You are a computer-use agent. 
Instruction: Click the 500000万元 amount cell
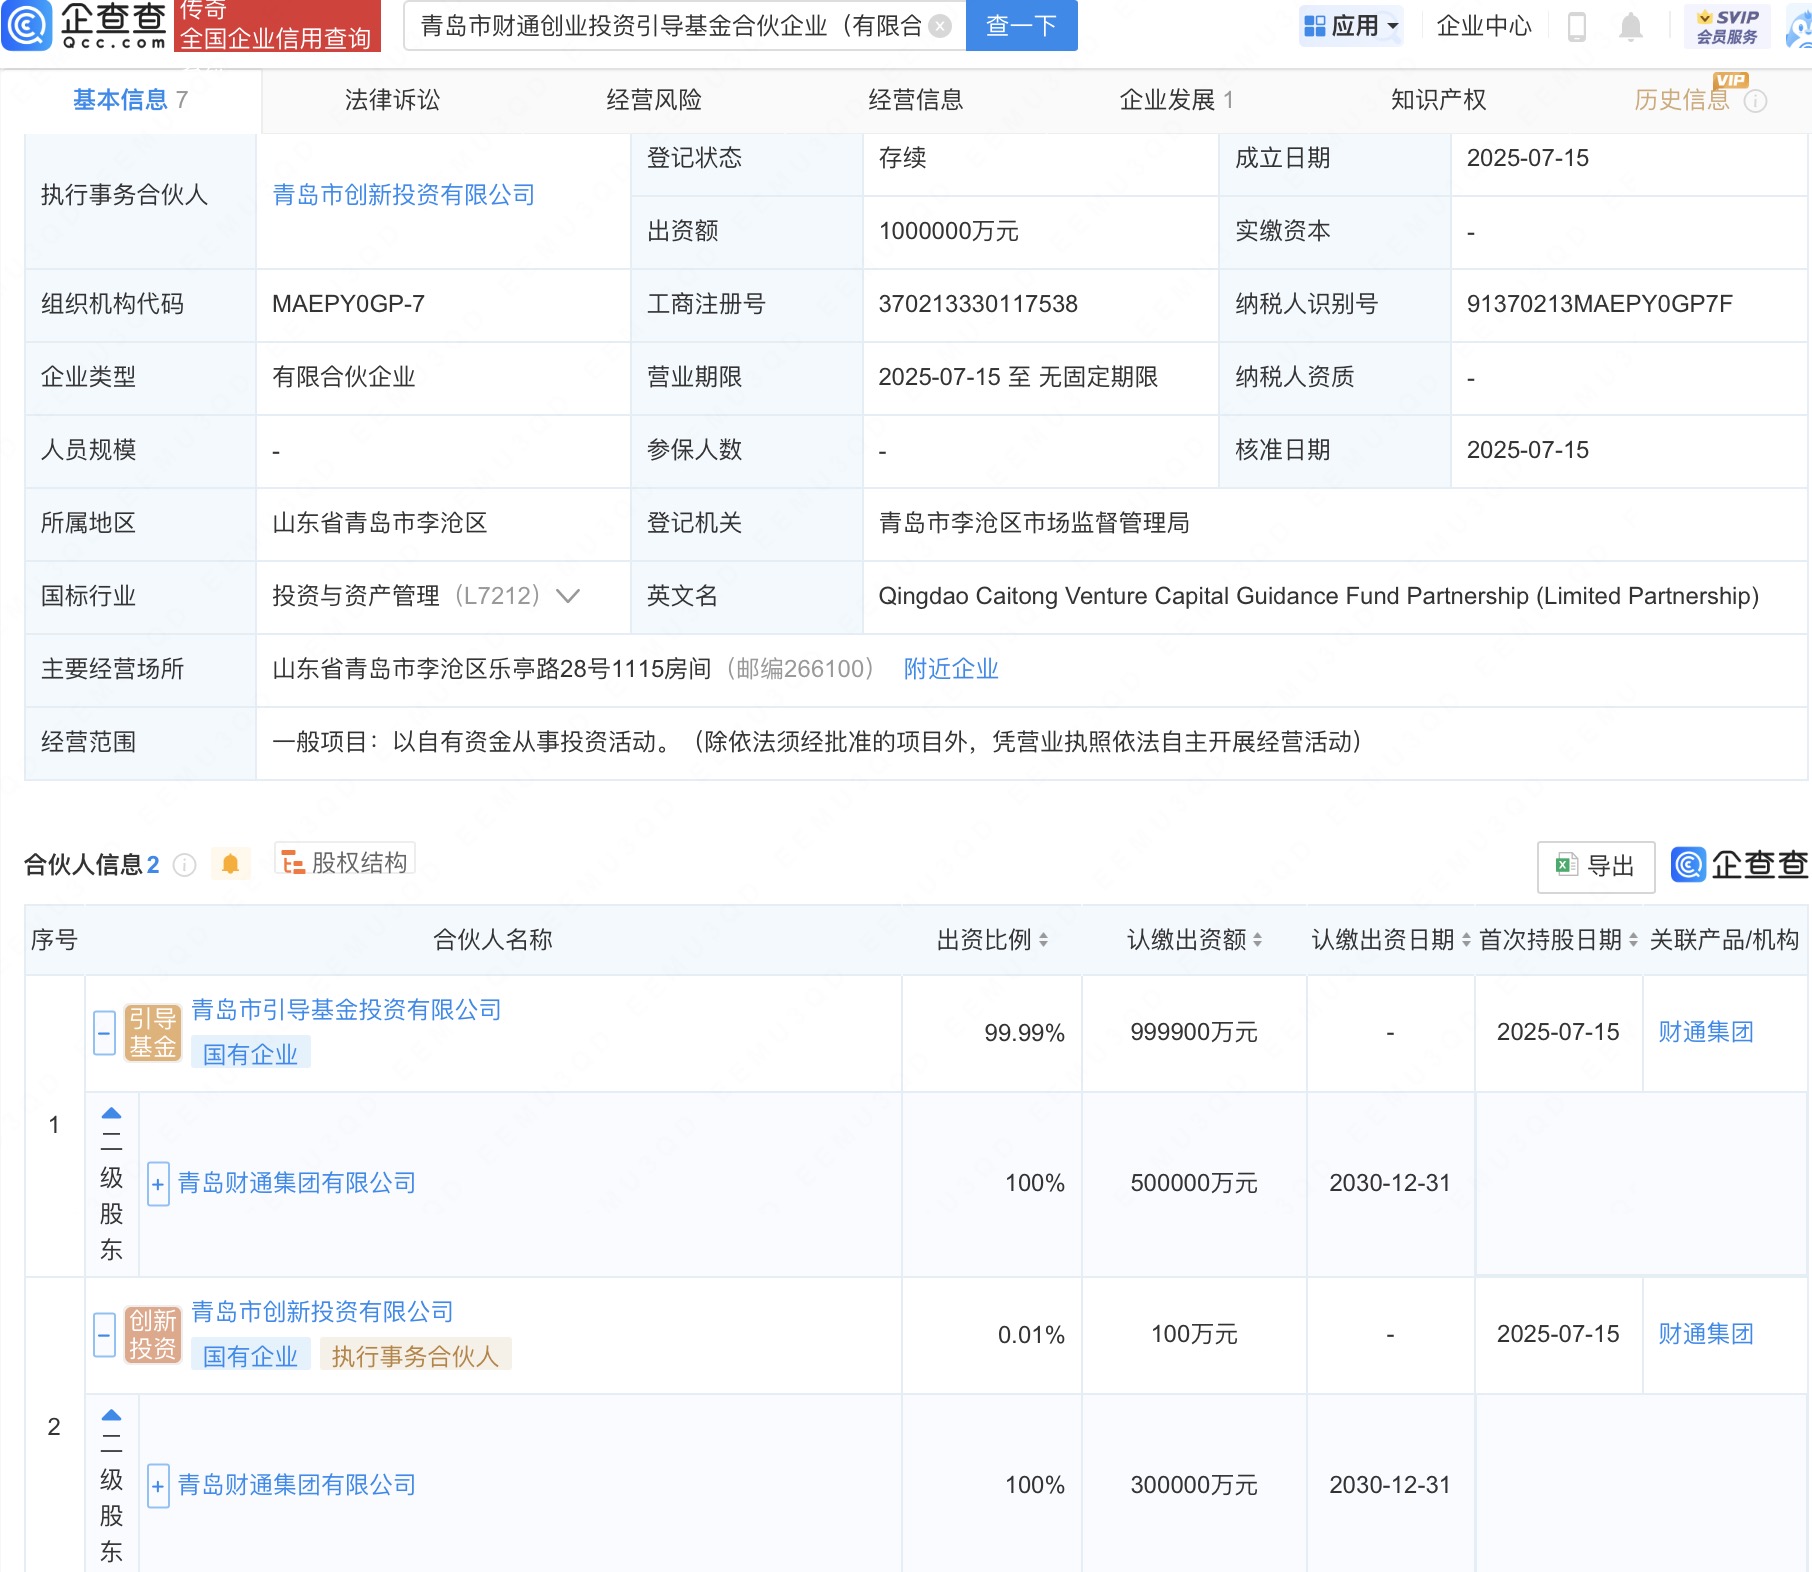(1194, 1183)
